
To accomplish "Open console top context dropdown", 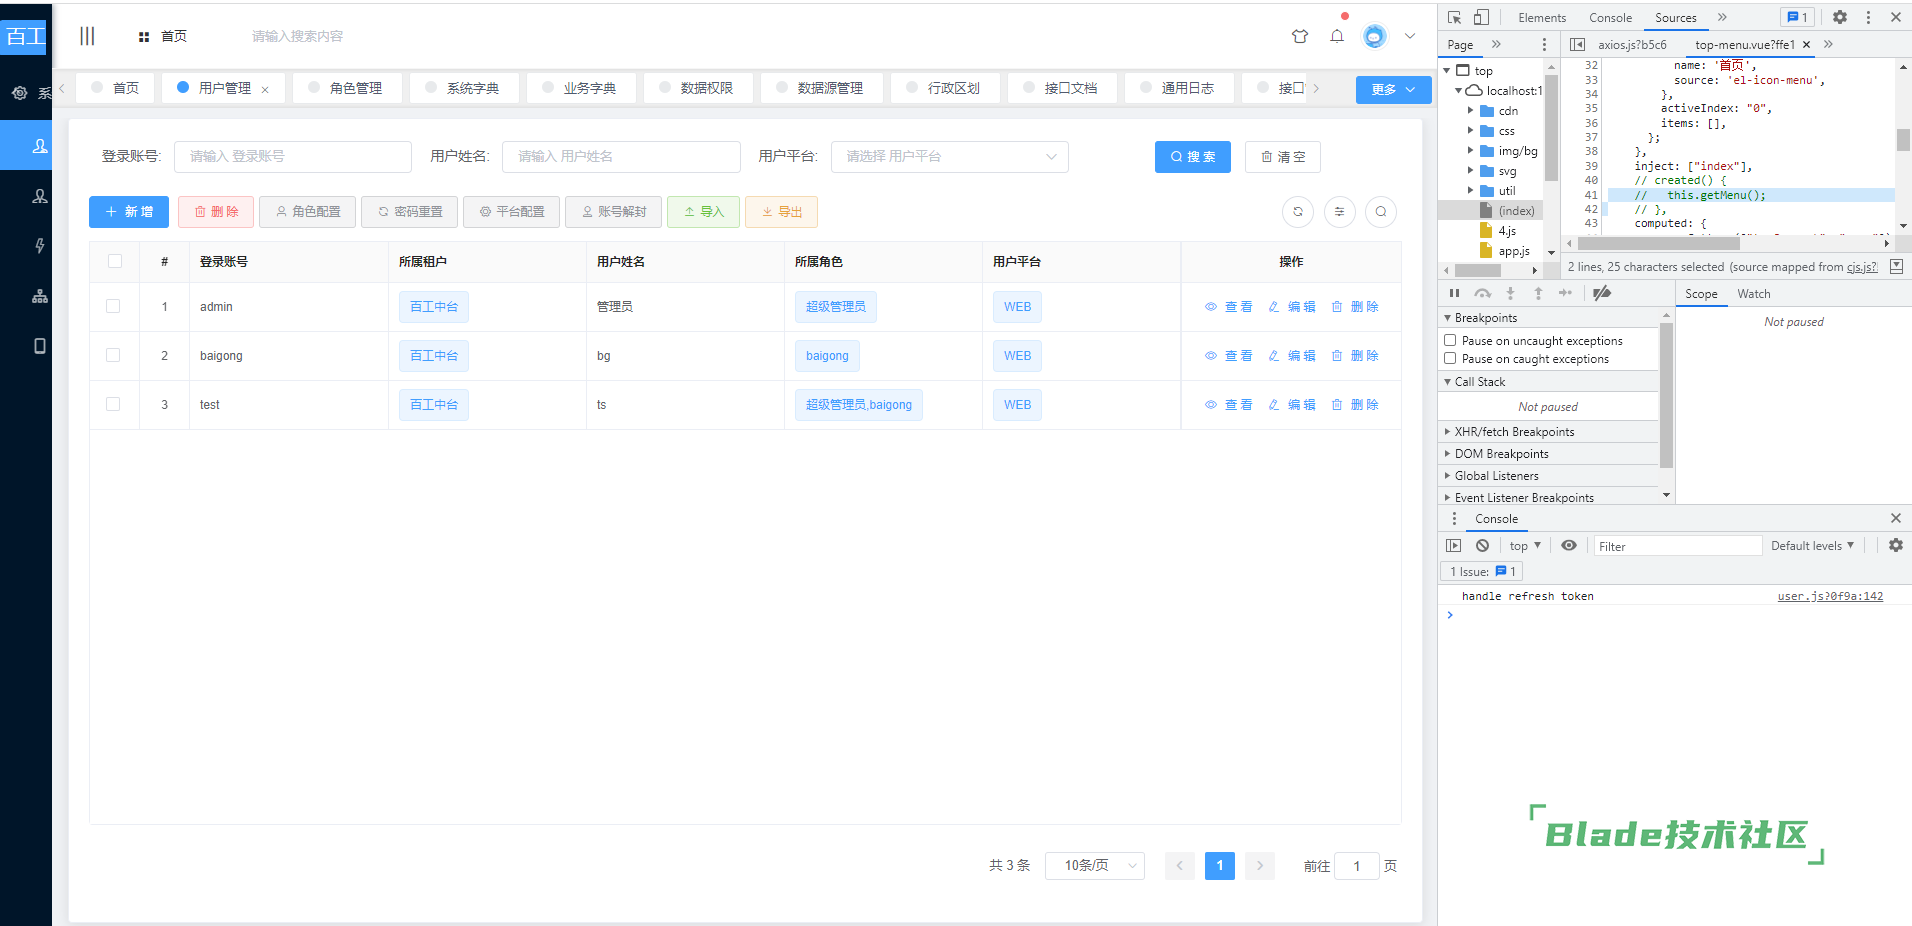I will click(x=1525, y=546).
